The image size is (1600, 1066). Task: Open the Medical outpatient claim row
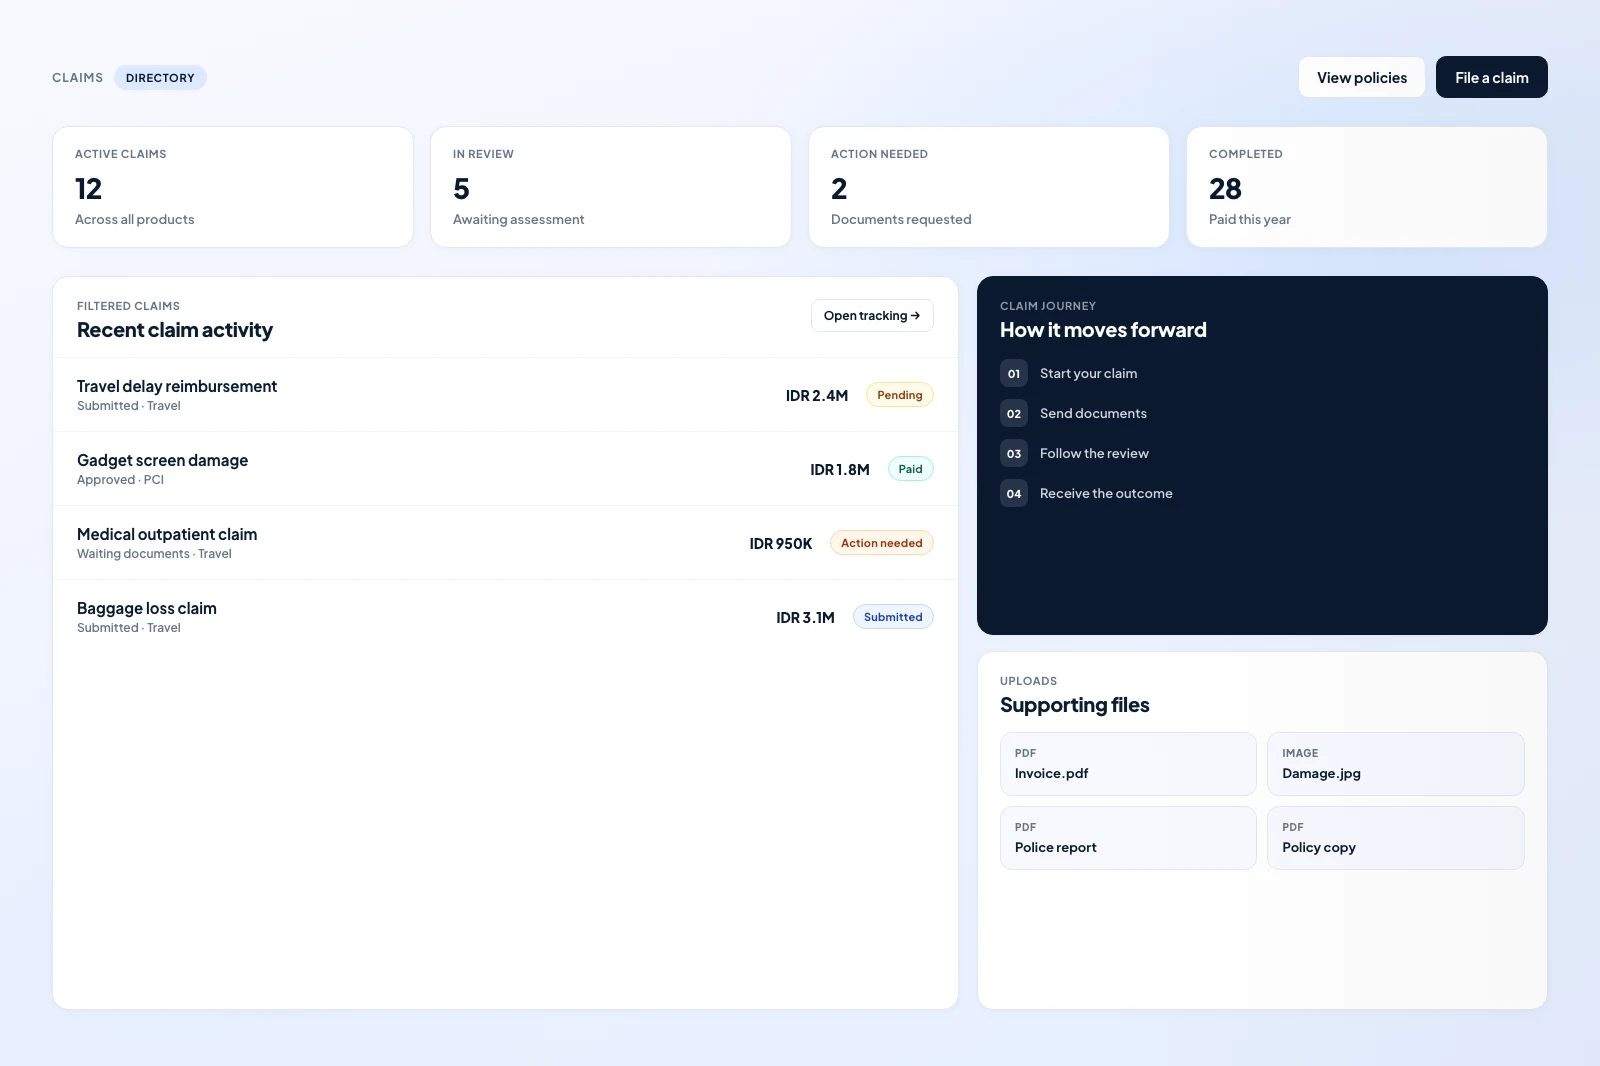point(505,543)
